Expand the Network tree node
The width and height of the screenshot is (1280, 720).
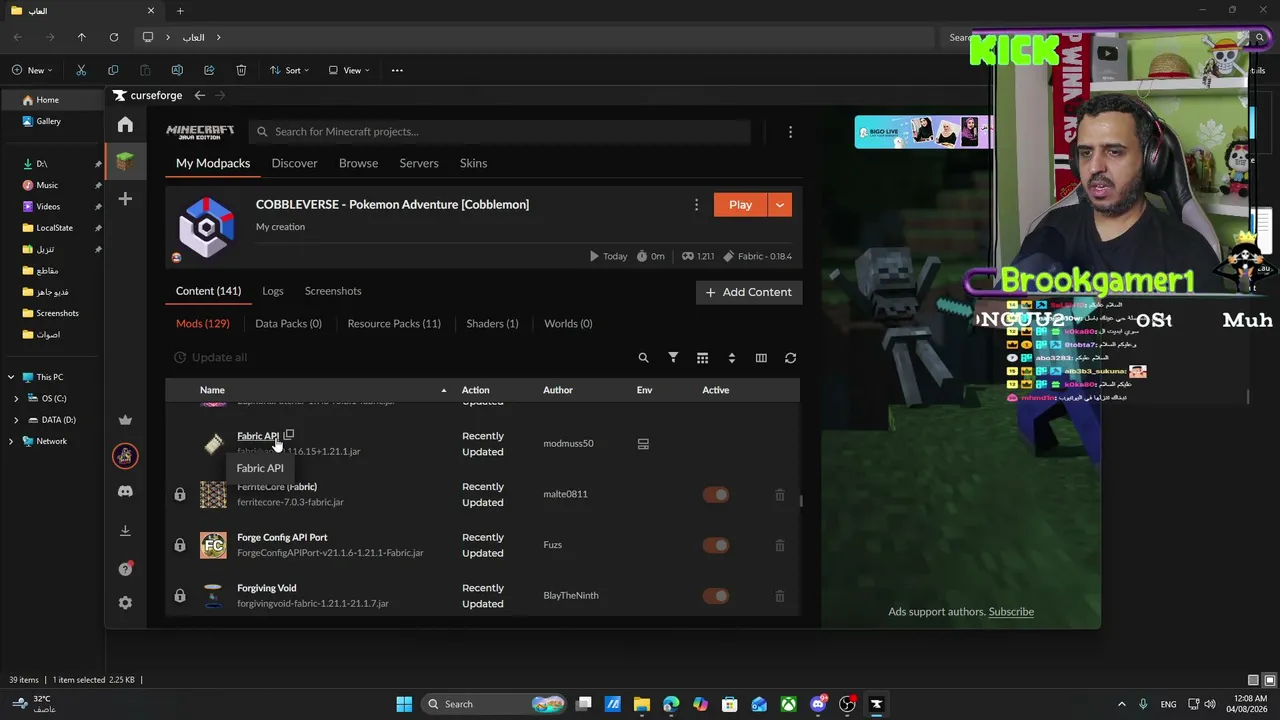coord(11,441)
